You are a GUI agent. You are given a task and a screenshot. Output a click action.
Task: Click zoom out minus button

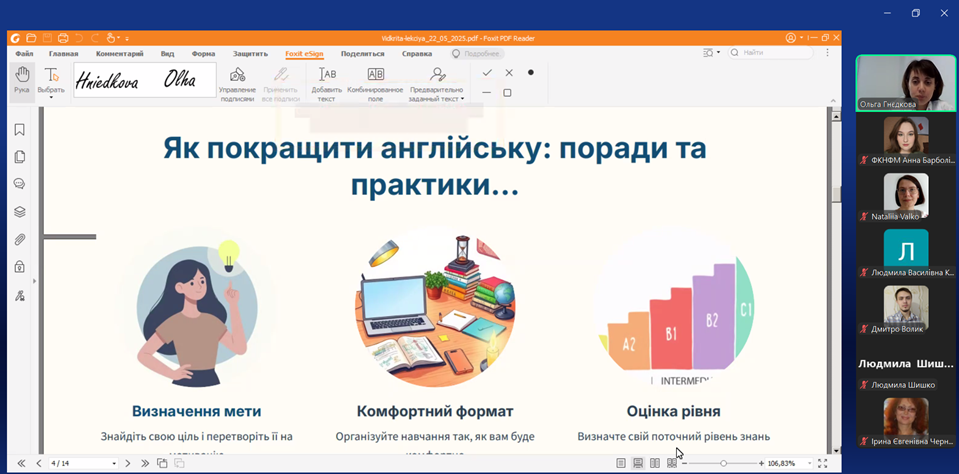coord(684,464)
